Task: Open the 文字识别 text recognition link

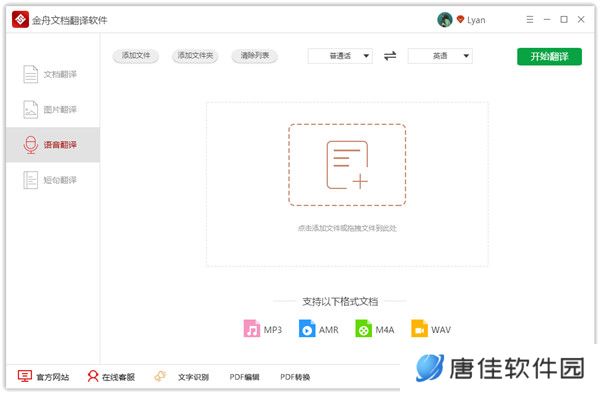Action: (x=193, y=377)
